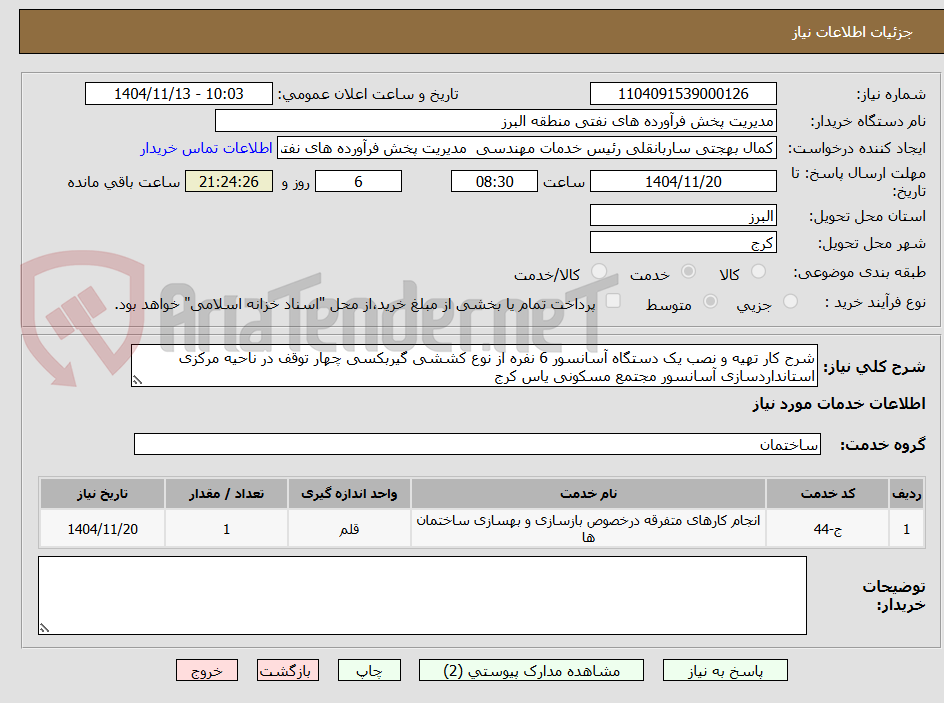This screenshot has height=703, width=944.
Task: Click the deadline date field 1404/11/20
Action: (x=683, y=181)
